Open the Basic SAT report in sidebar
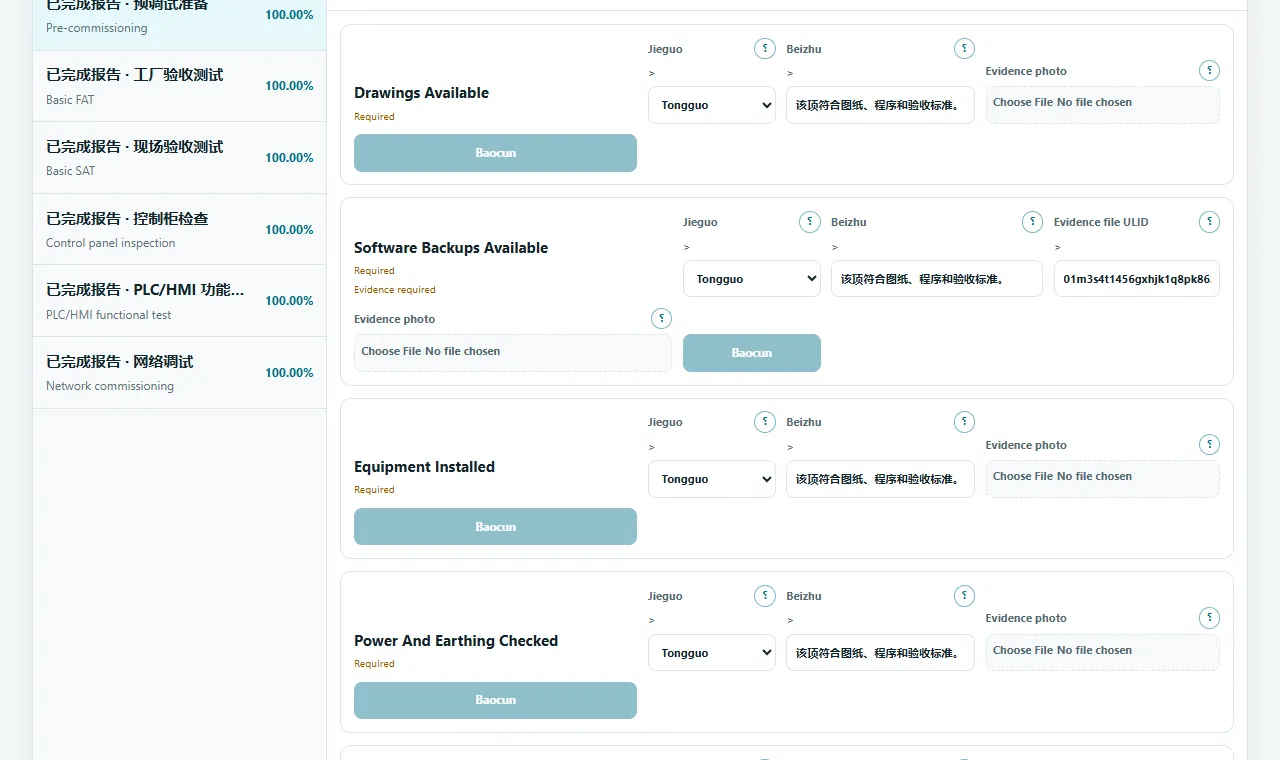 click(179, 158)
